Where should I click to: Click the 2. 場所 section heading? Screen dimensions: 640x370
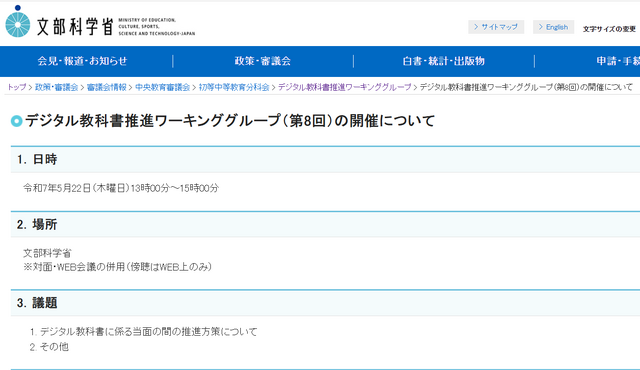click(x=37, y=225)
